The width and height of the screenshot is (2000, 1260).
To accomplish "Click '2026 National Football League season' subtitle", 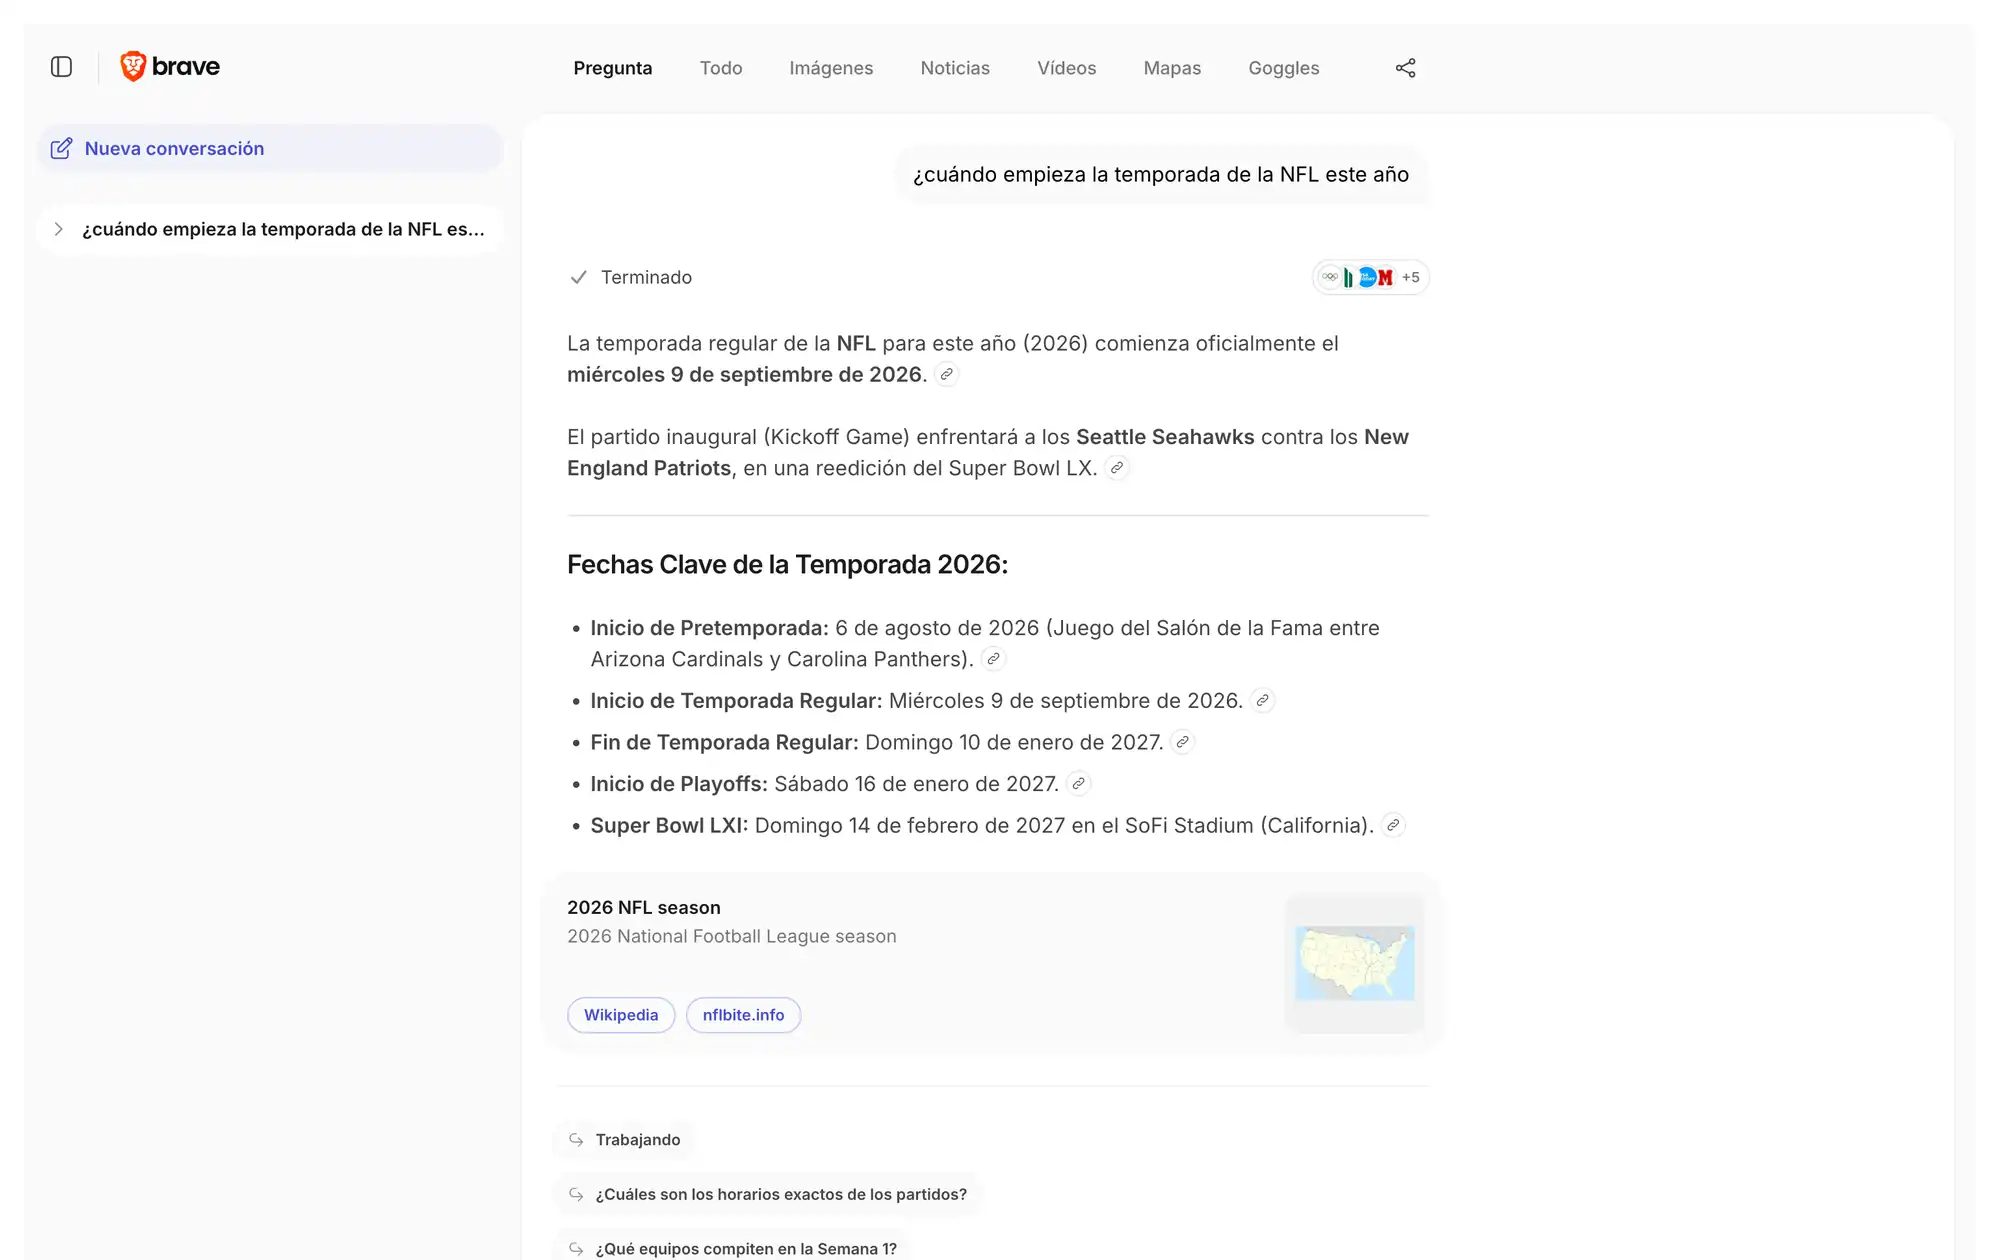I will tap(732, 937).
